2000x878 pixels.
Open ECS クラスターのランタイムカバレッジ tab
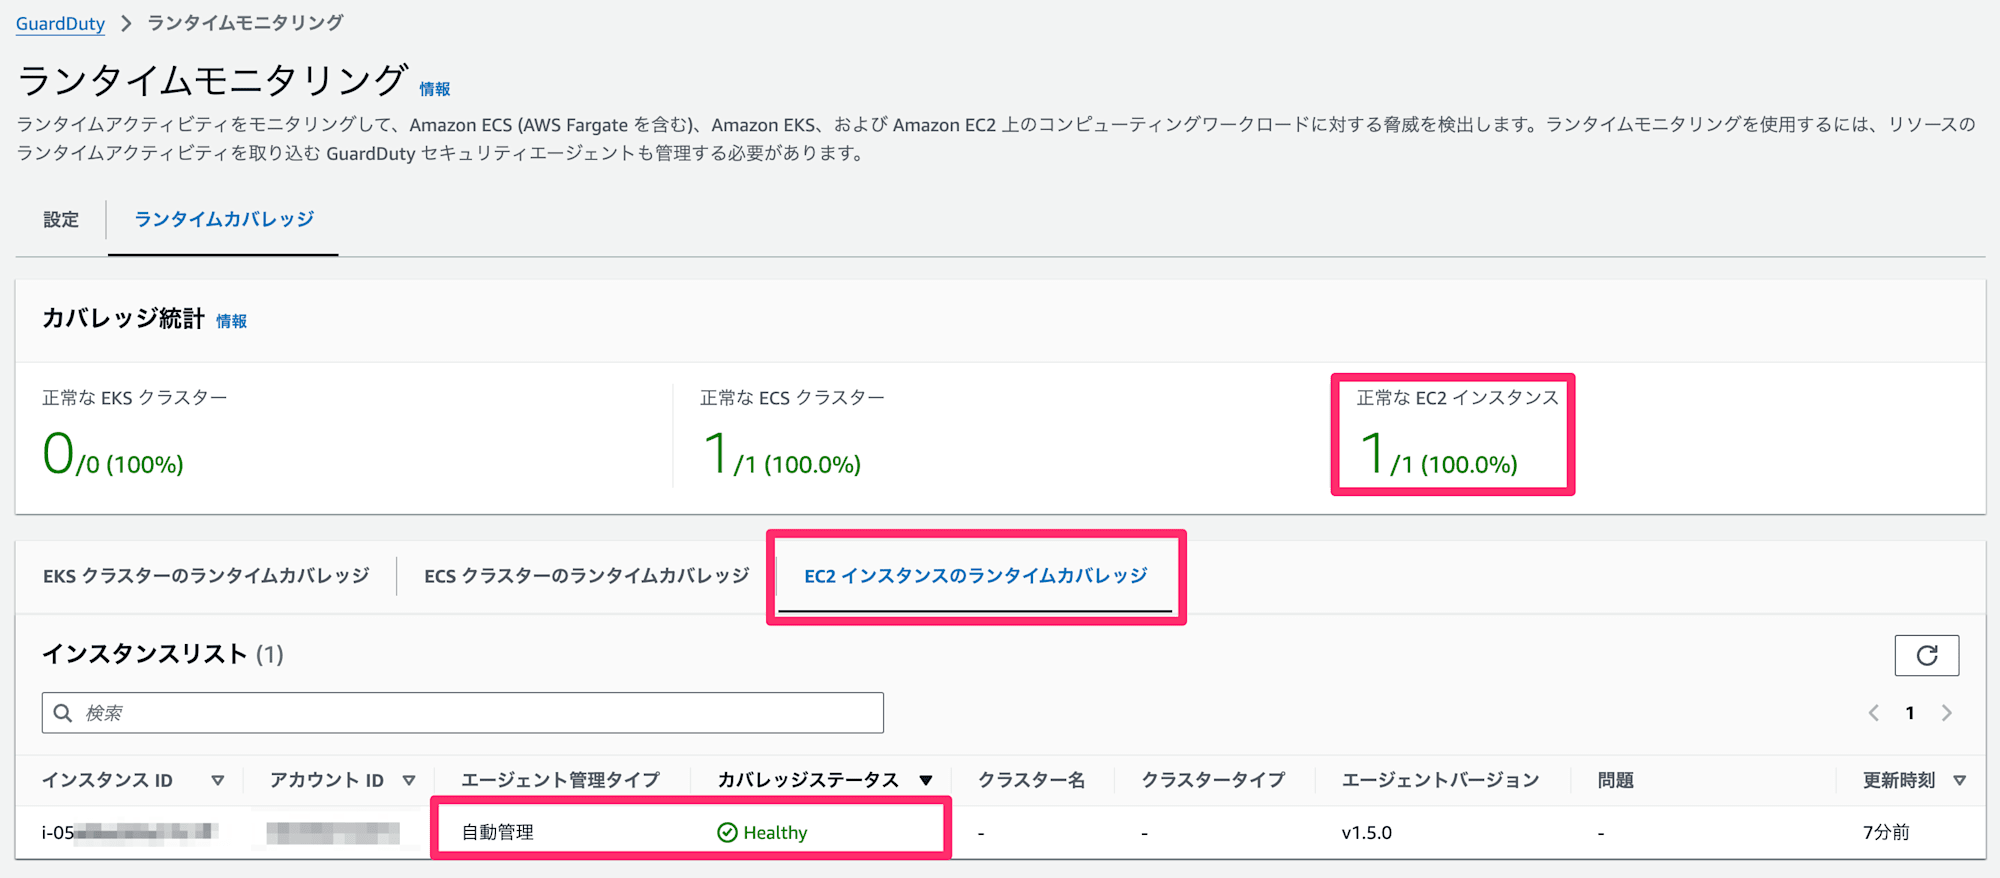coord(587,576)
